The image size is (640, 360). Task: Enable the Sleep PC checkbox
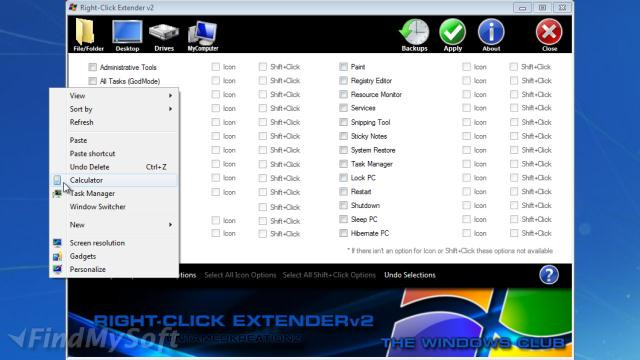[343, 219]
